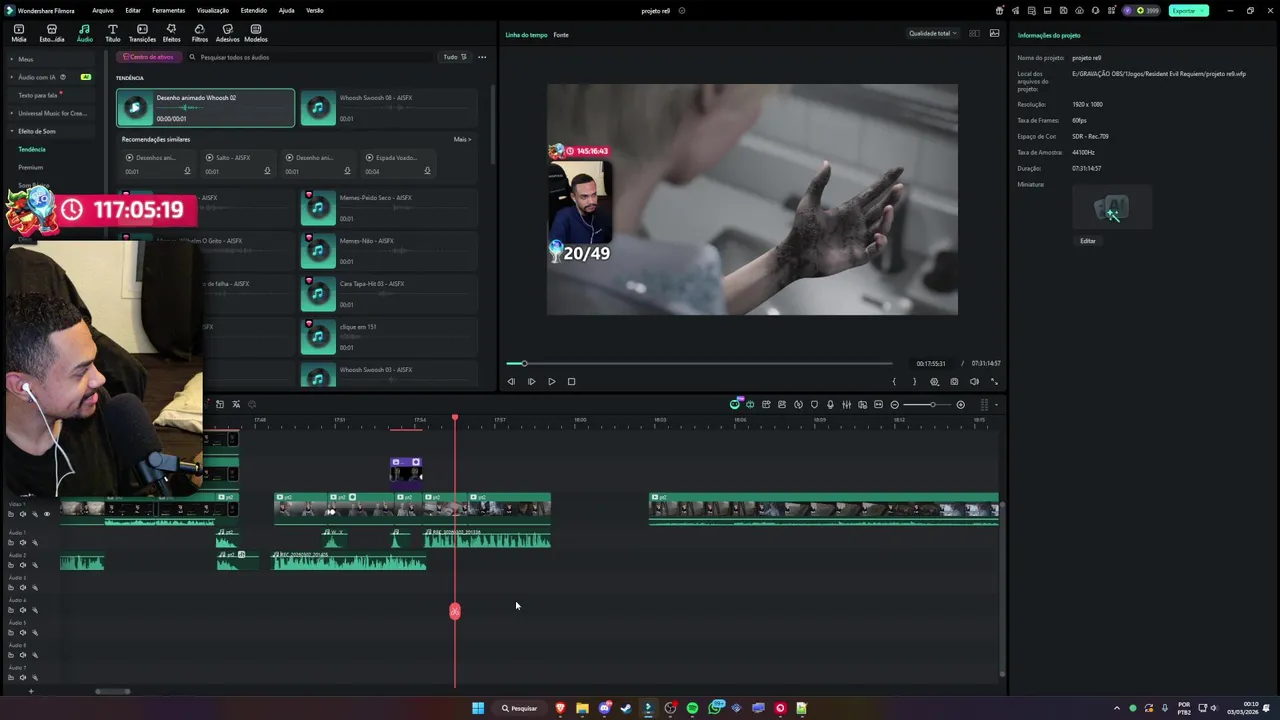The image size is (1280, 720).
Task: Switch to the Fonte preview tab
Action: click(x=561, y=35)
